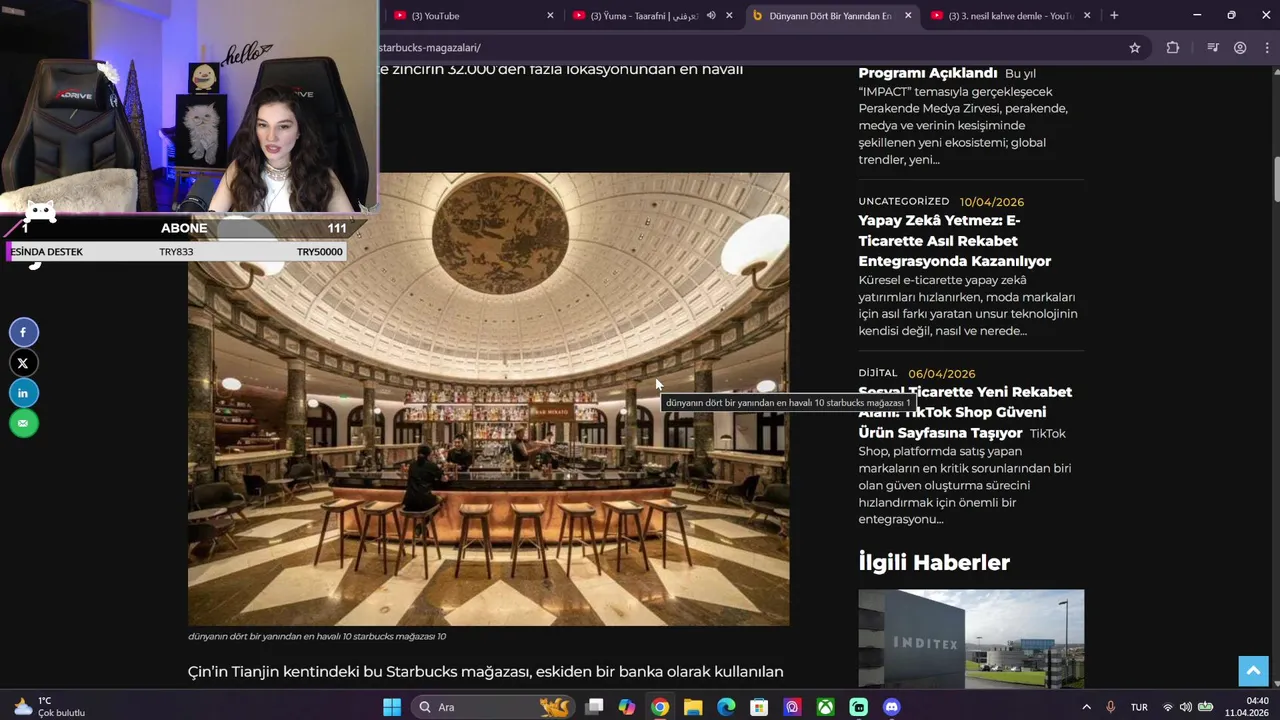Click the date 06/04/2026
The height and width of the screenshot is (720, 1280).
pos(941,374)
